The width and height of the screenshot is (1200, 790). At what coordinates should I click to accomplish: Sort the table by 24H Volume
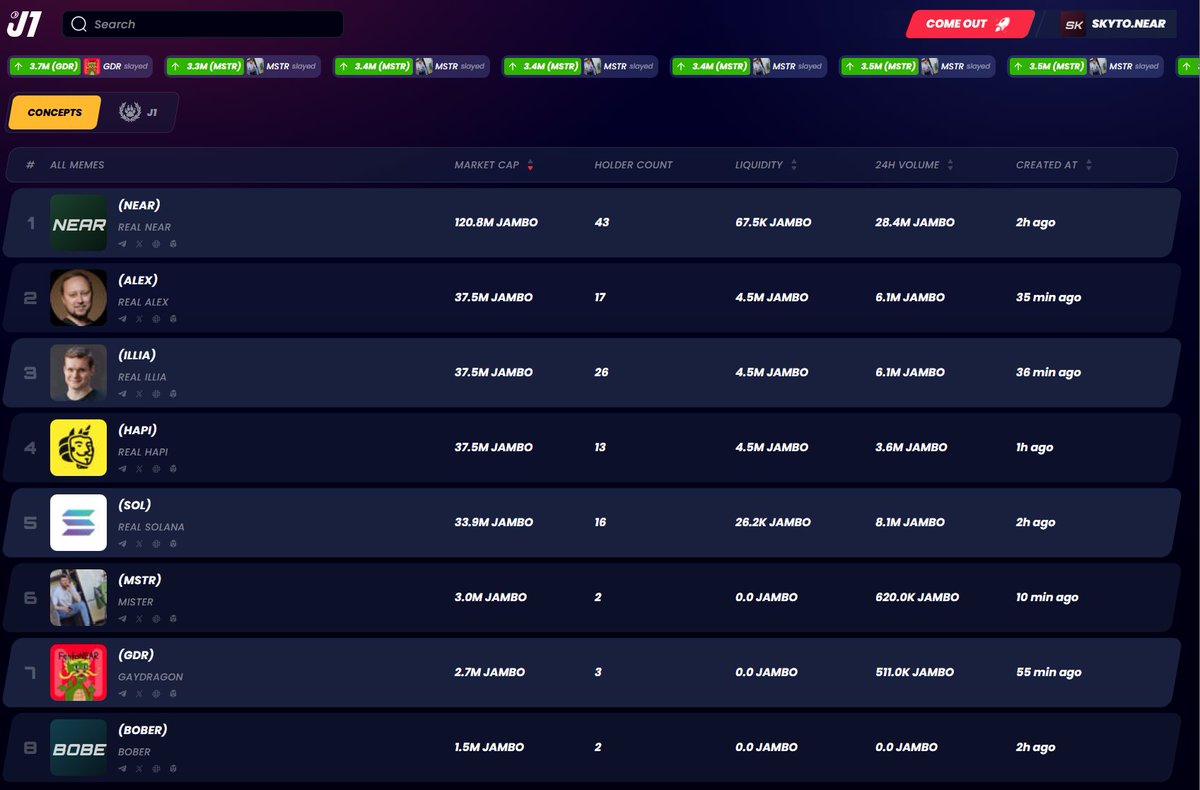tap(914, 165)
